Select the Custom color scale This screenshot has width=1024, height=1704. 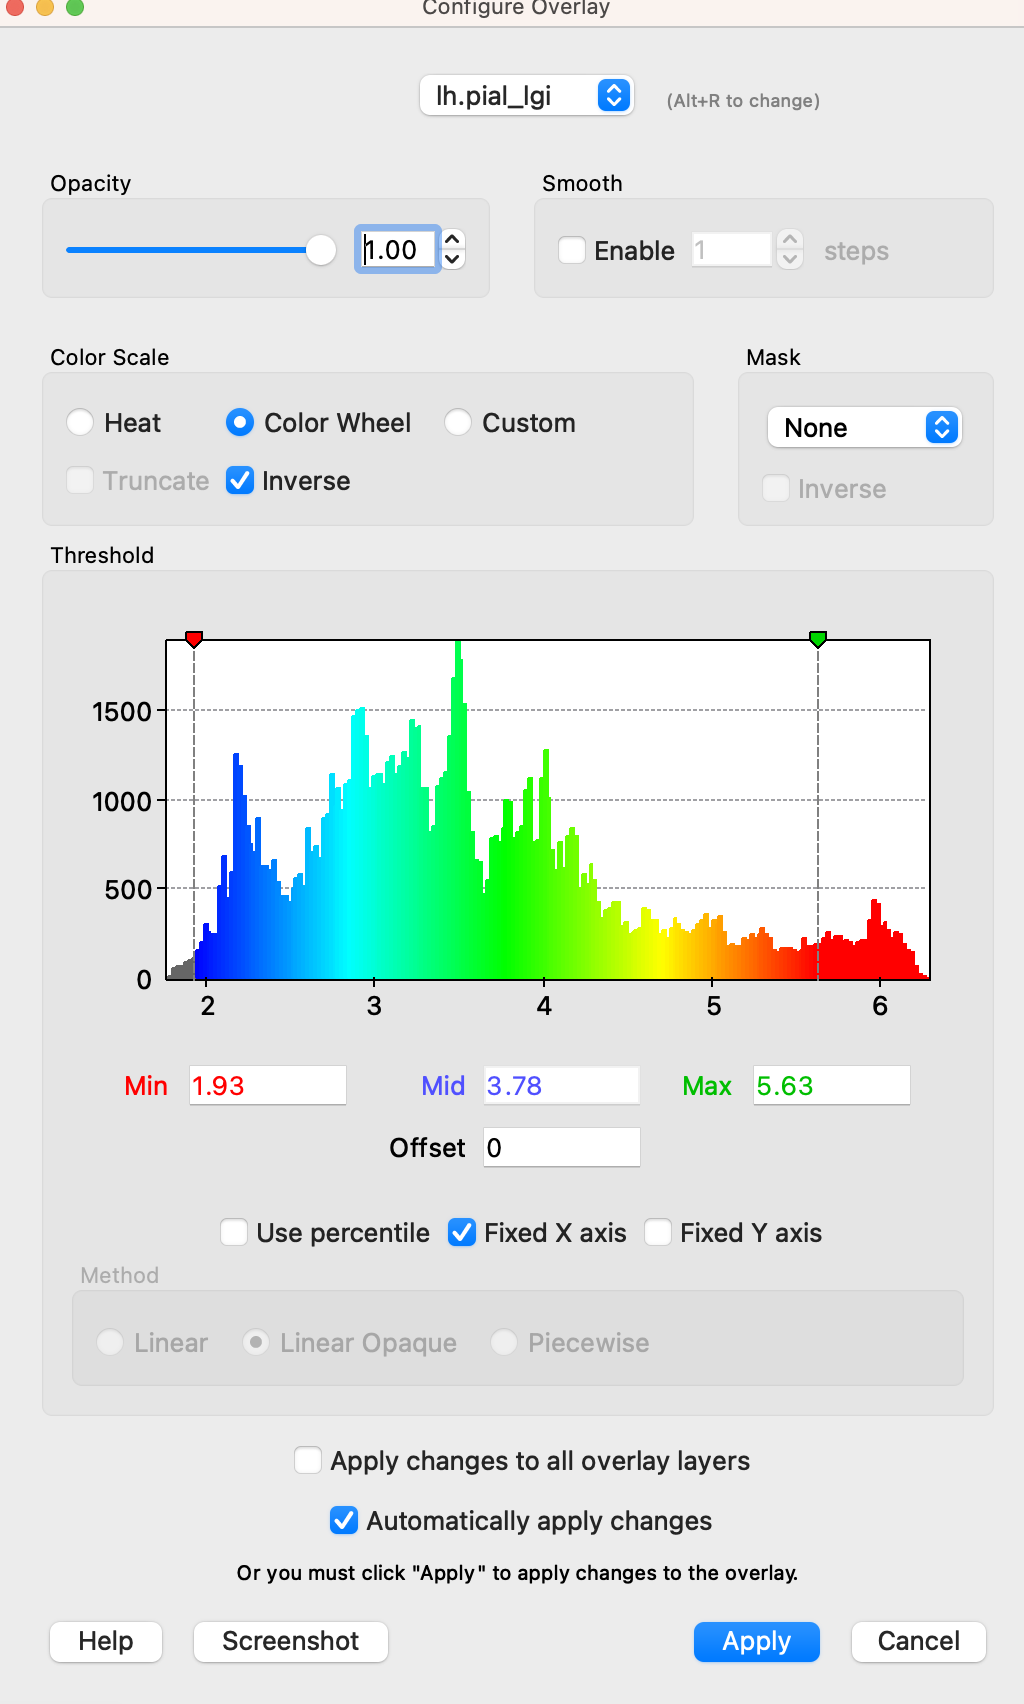pyautogui.click(x=458, y=423)
